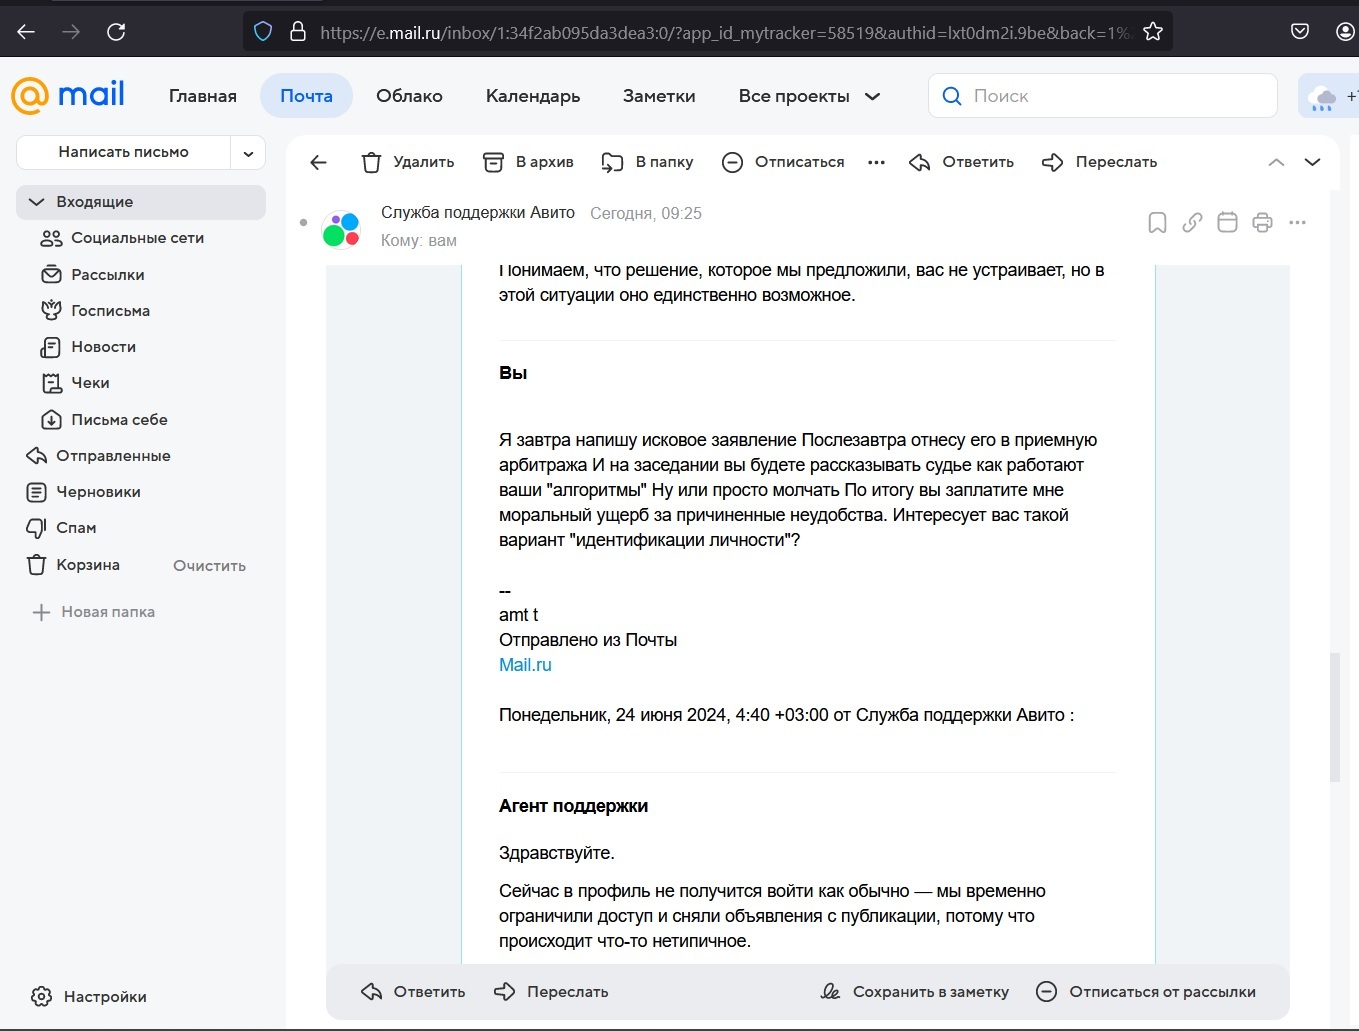Click Avito sender avatar
This screenshot has height=1031, width=1359.
click(341, 229)
